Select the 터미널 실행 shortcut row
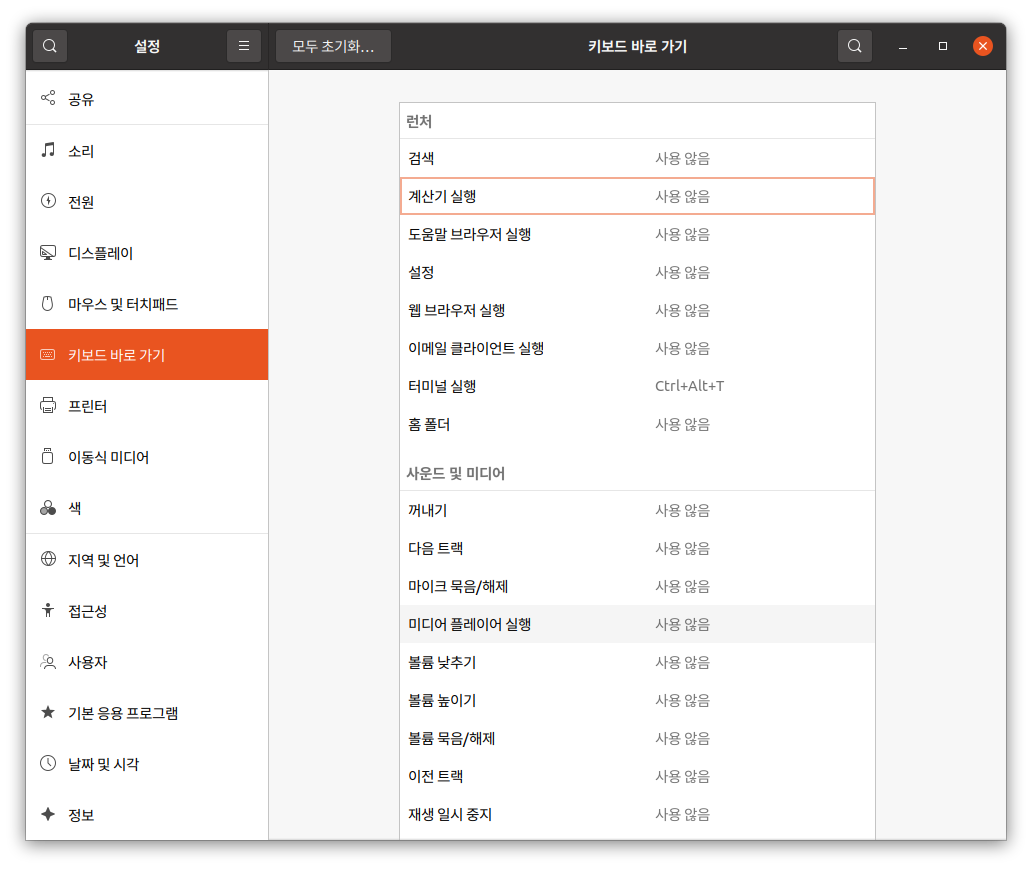Screen dimensions: 1032x869 tap(637, 386)
